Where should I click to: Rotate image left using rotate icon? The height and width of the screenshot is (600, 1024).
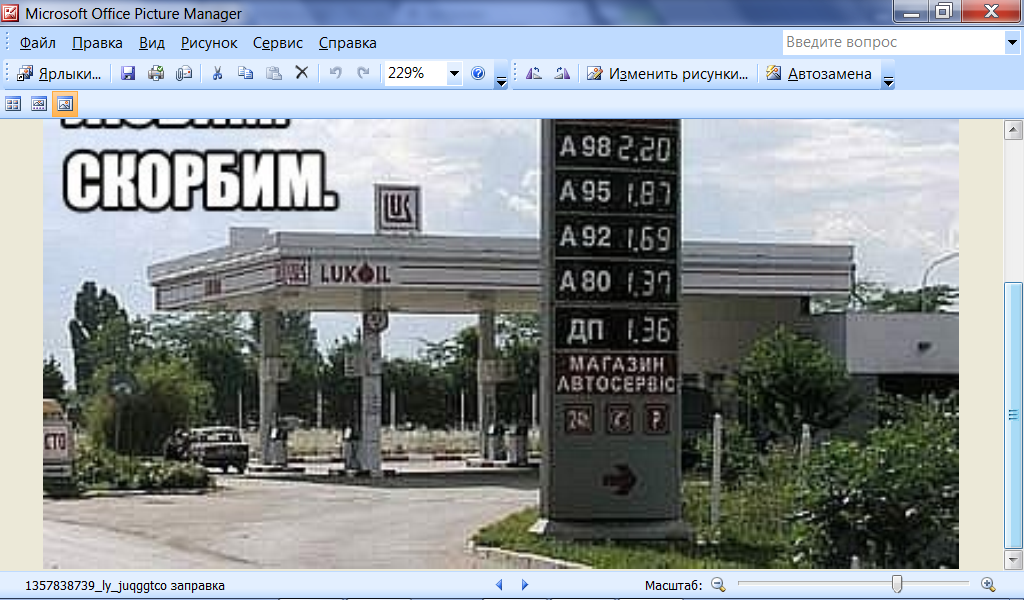click(x=534, y=73)
